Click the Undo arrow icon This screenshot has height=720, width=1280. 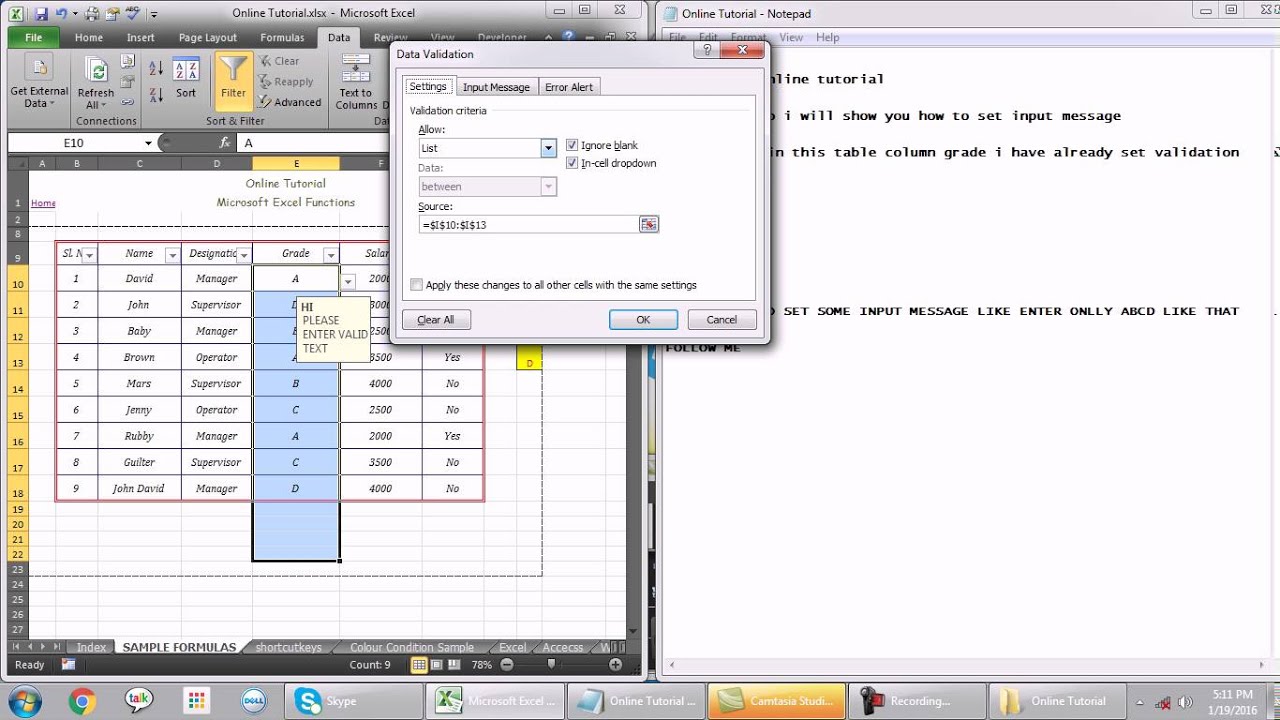(61, 14)
